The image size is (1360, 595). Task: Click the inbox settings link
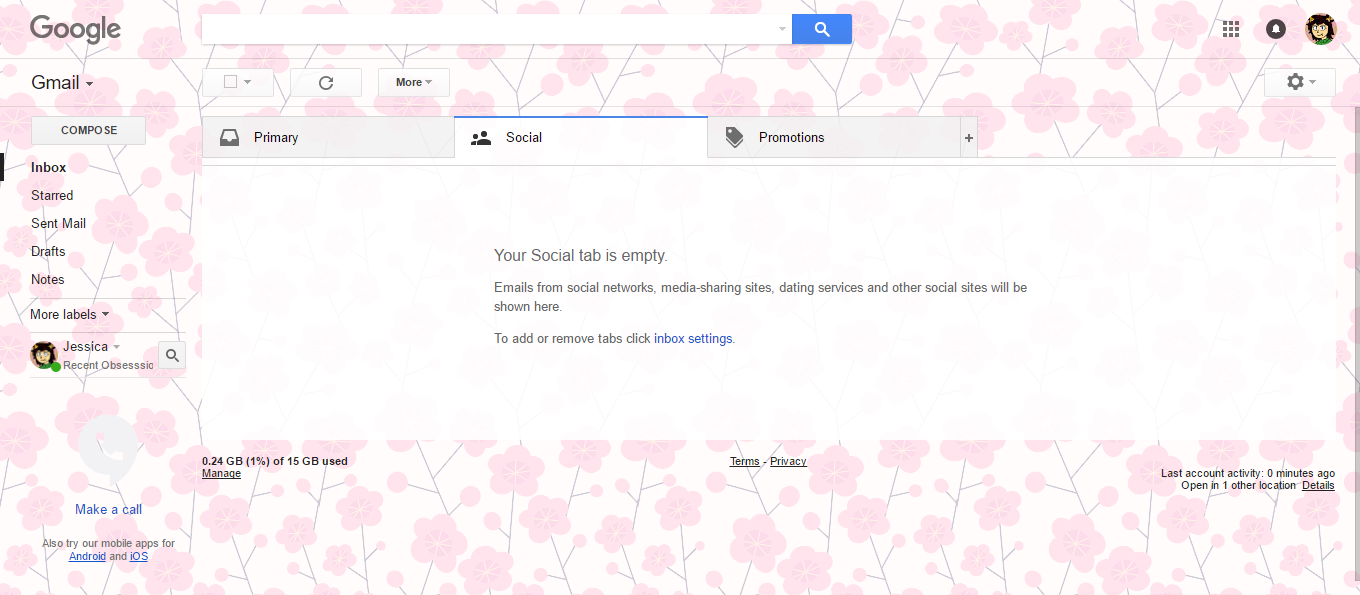pos(693,339)
